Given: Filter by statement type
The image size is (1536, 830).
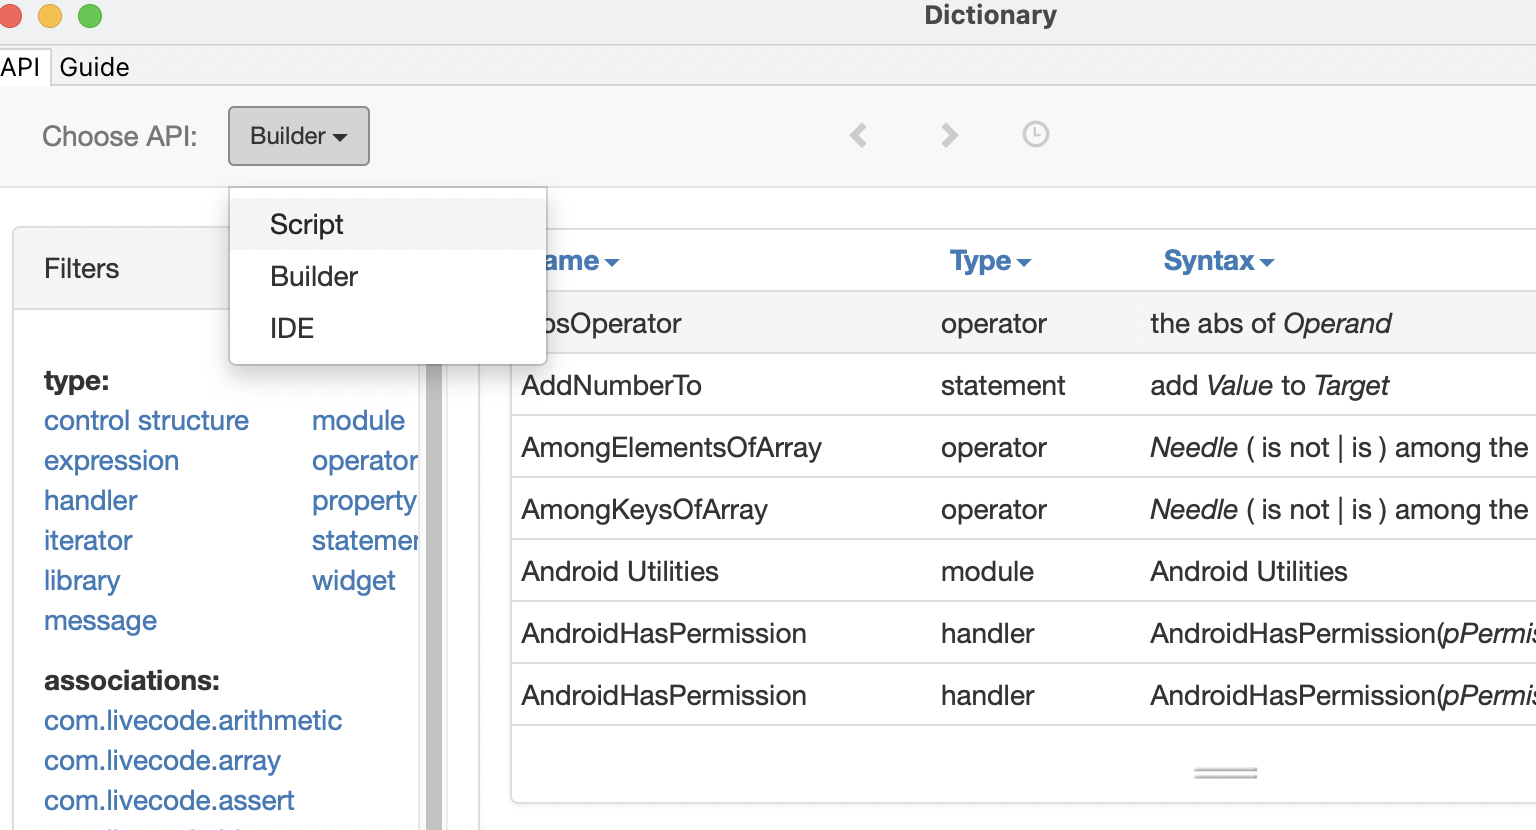Looking at the screenshot, I should coord(365,541).
